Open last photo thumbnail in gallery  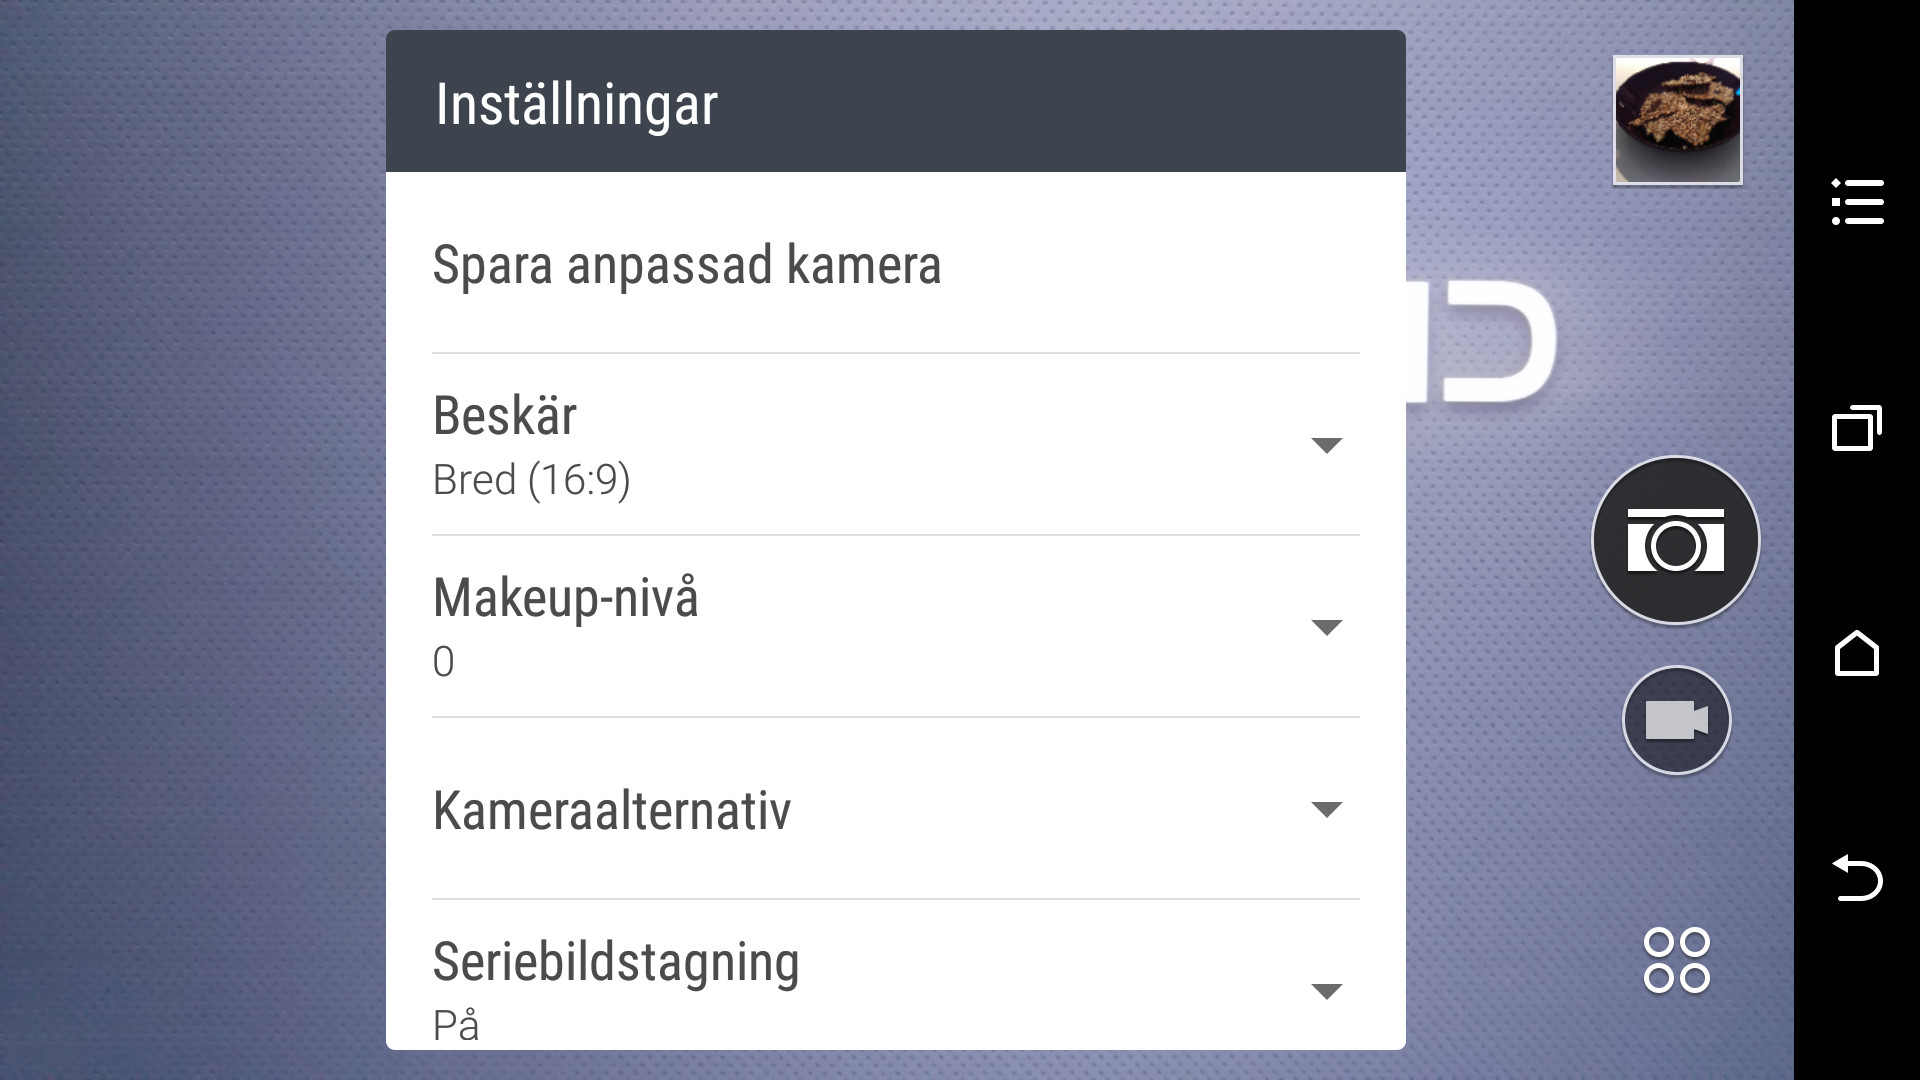click(x=1677, y=120)
